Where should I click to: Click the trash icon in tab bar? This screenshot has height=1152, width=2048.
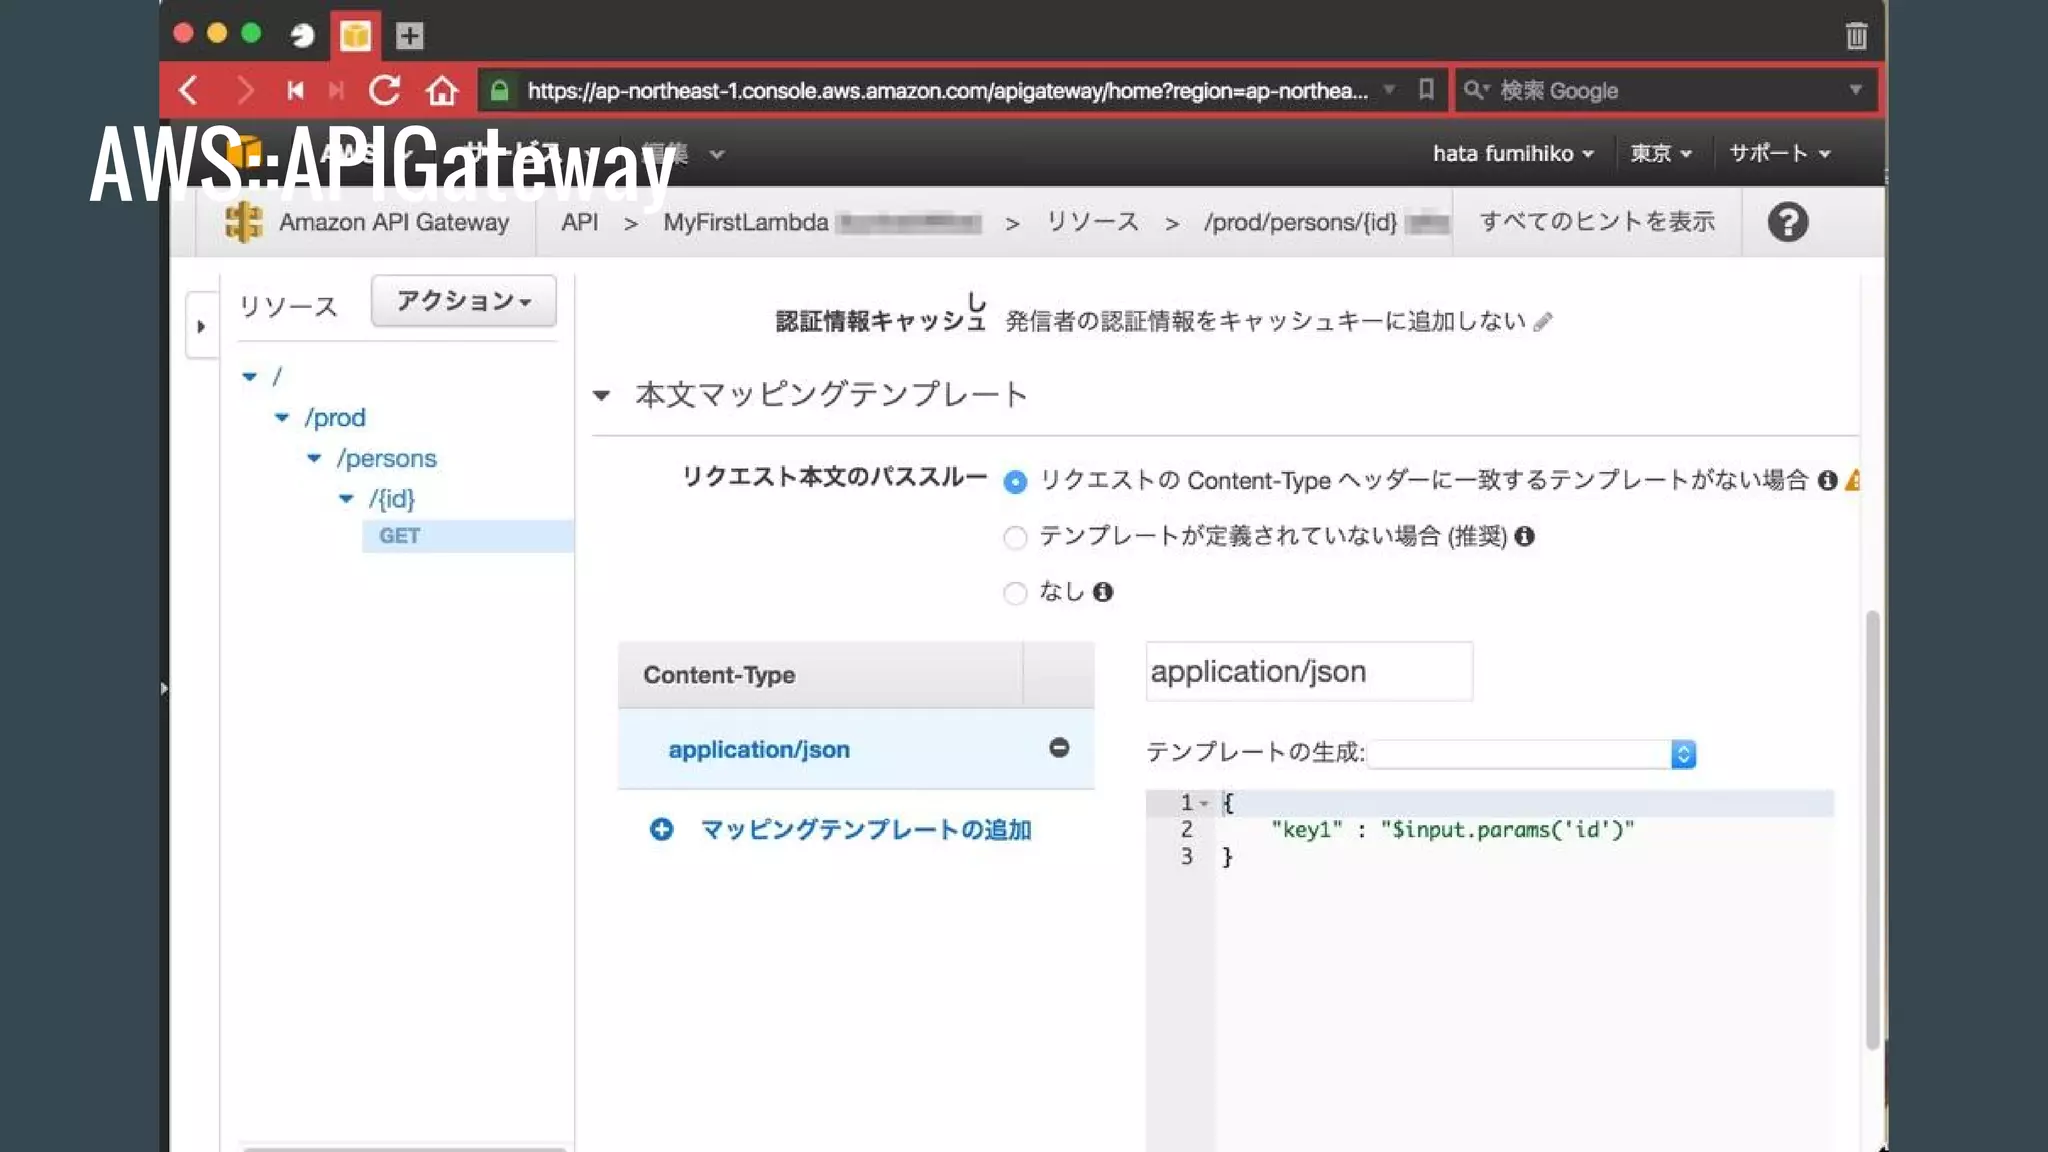tap(1856, 36)
